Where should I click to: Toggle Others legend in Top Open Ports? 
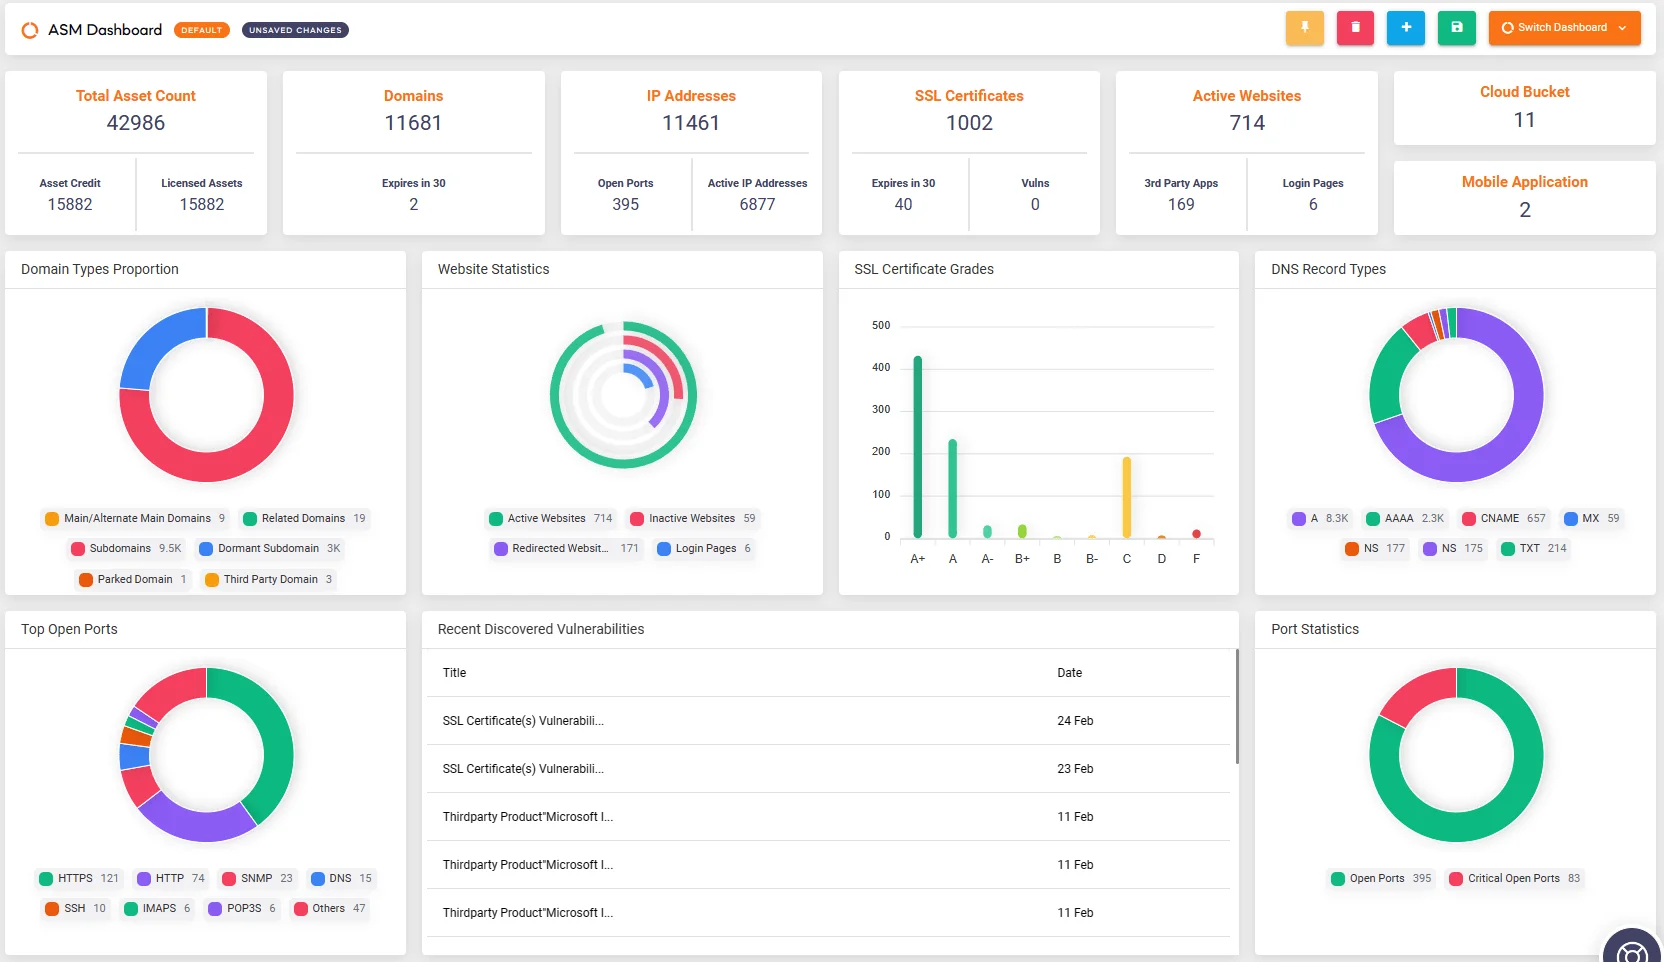click(330, 908)
